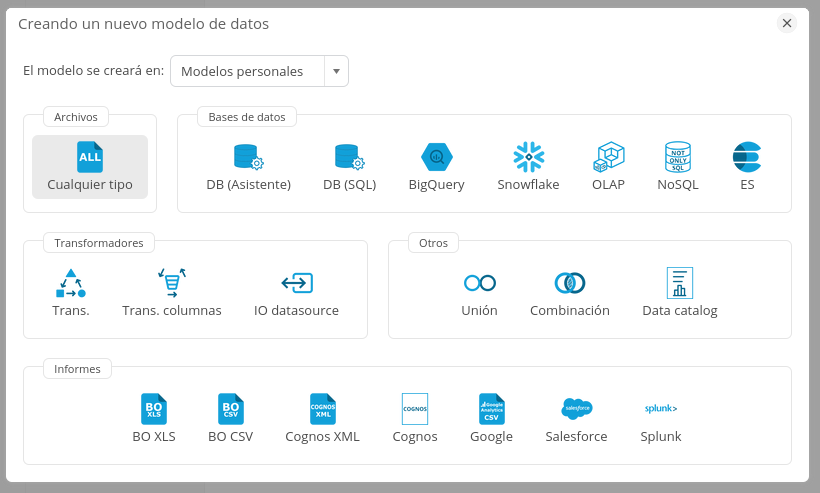Open the Data catalog option
The width and height of the screenshot is (820, 493).
tap(680, 284)
